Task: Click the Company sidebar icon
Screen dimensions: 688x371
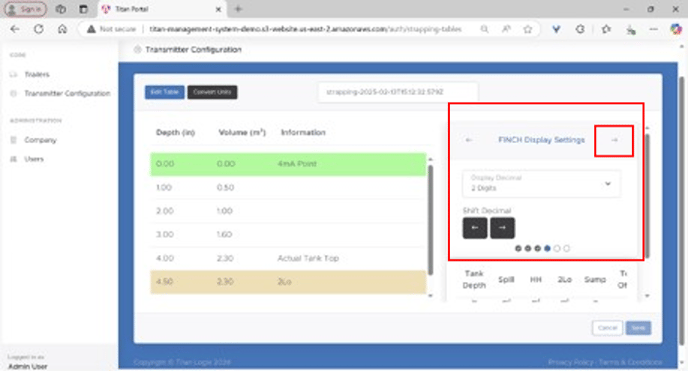Action: (14, 140)
